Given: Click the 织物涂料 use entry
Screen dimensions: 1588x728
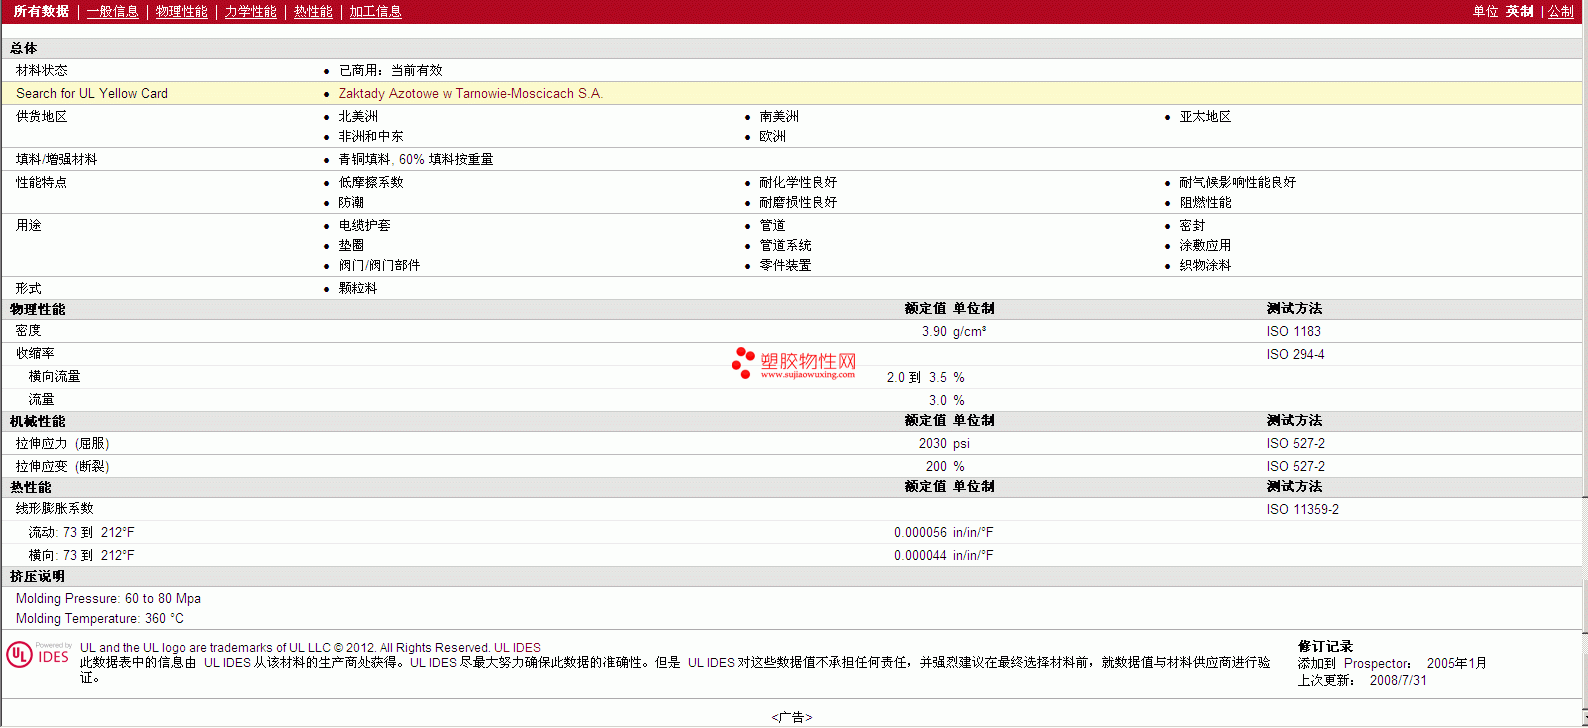Looking at the screenshot, I should (1205, 265).
